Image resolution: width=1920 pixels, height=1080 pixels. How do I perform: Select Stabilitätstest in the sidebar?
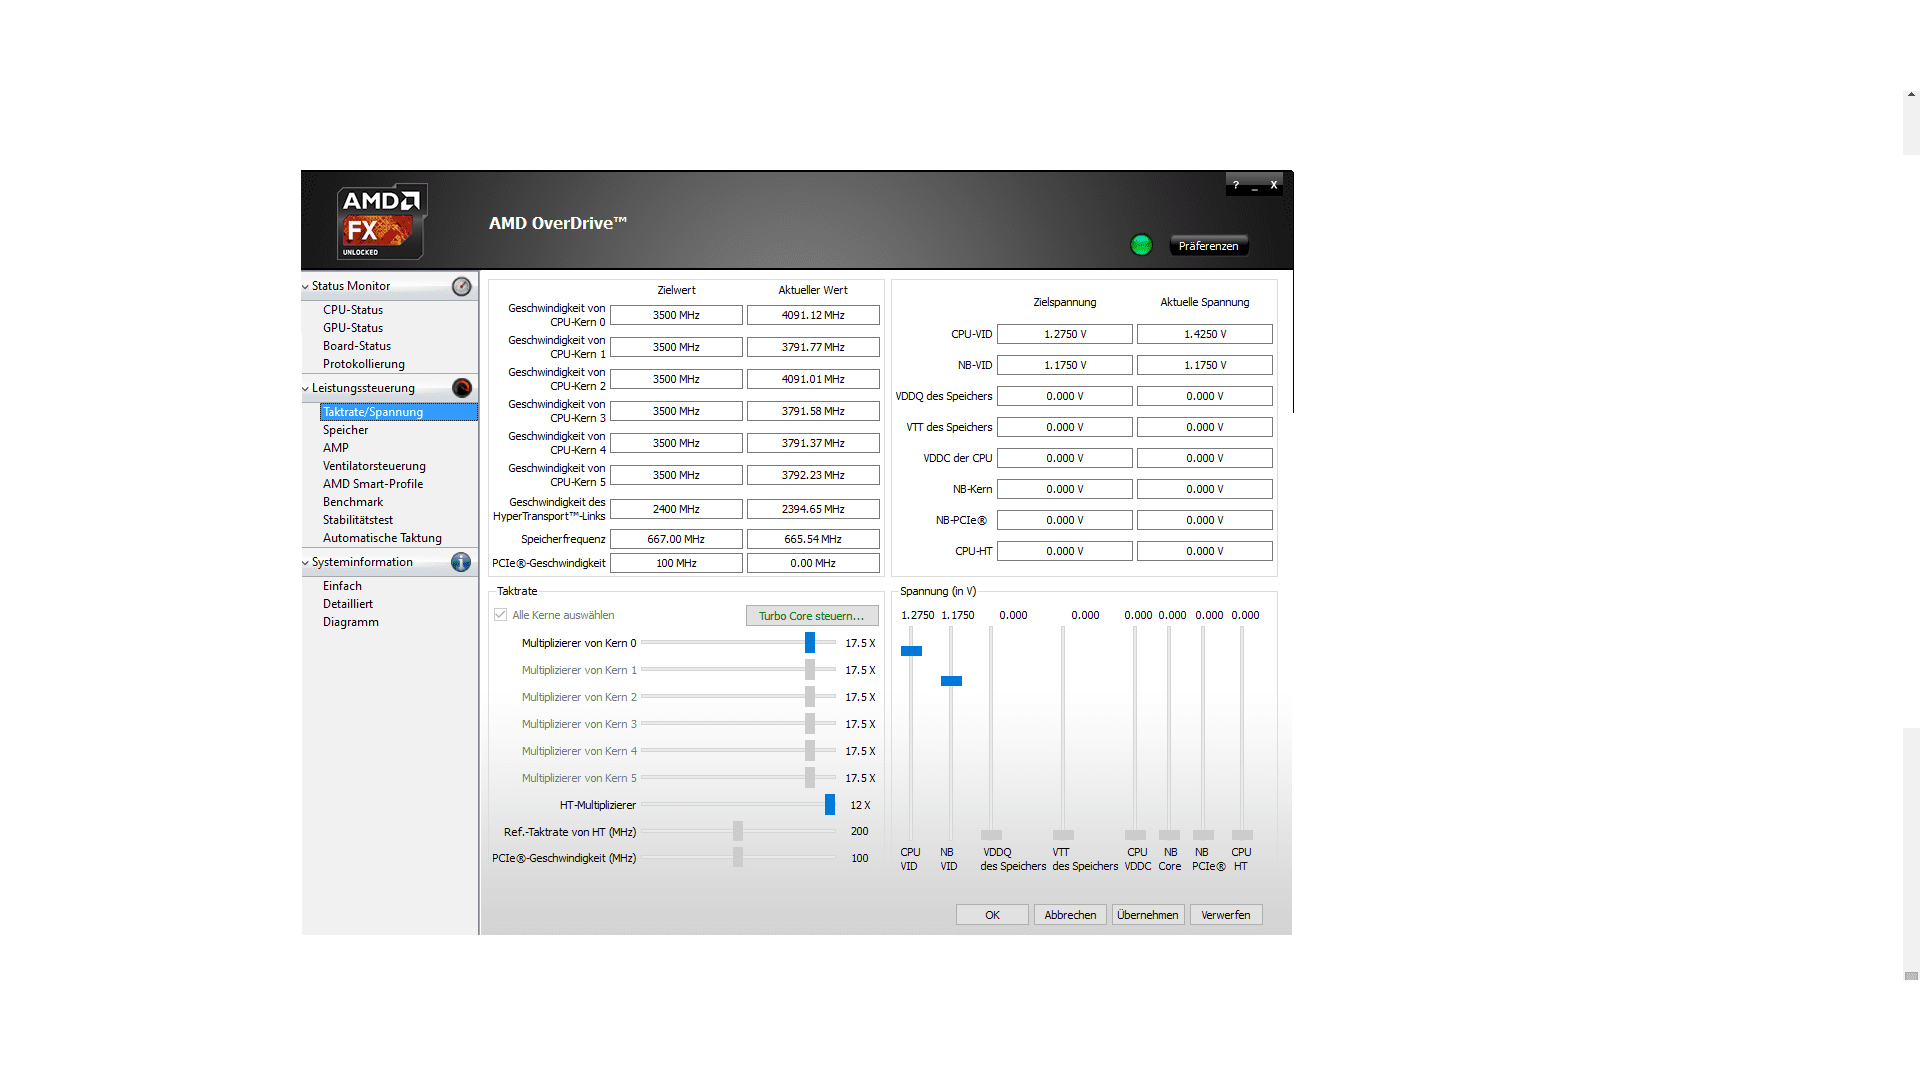point(358,520)
